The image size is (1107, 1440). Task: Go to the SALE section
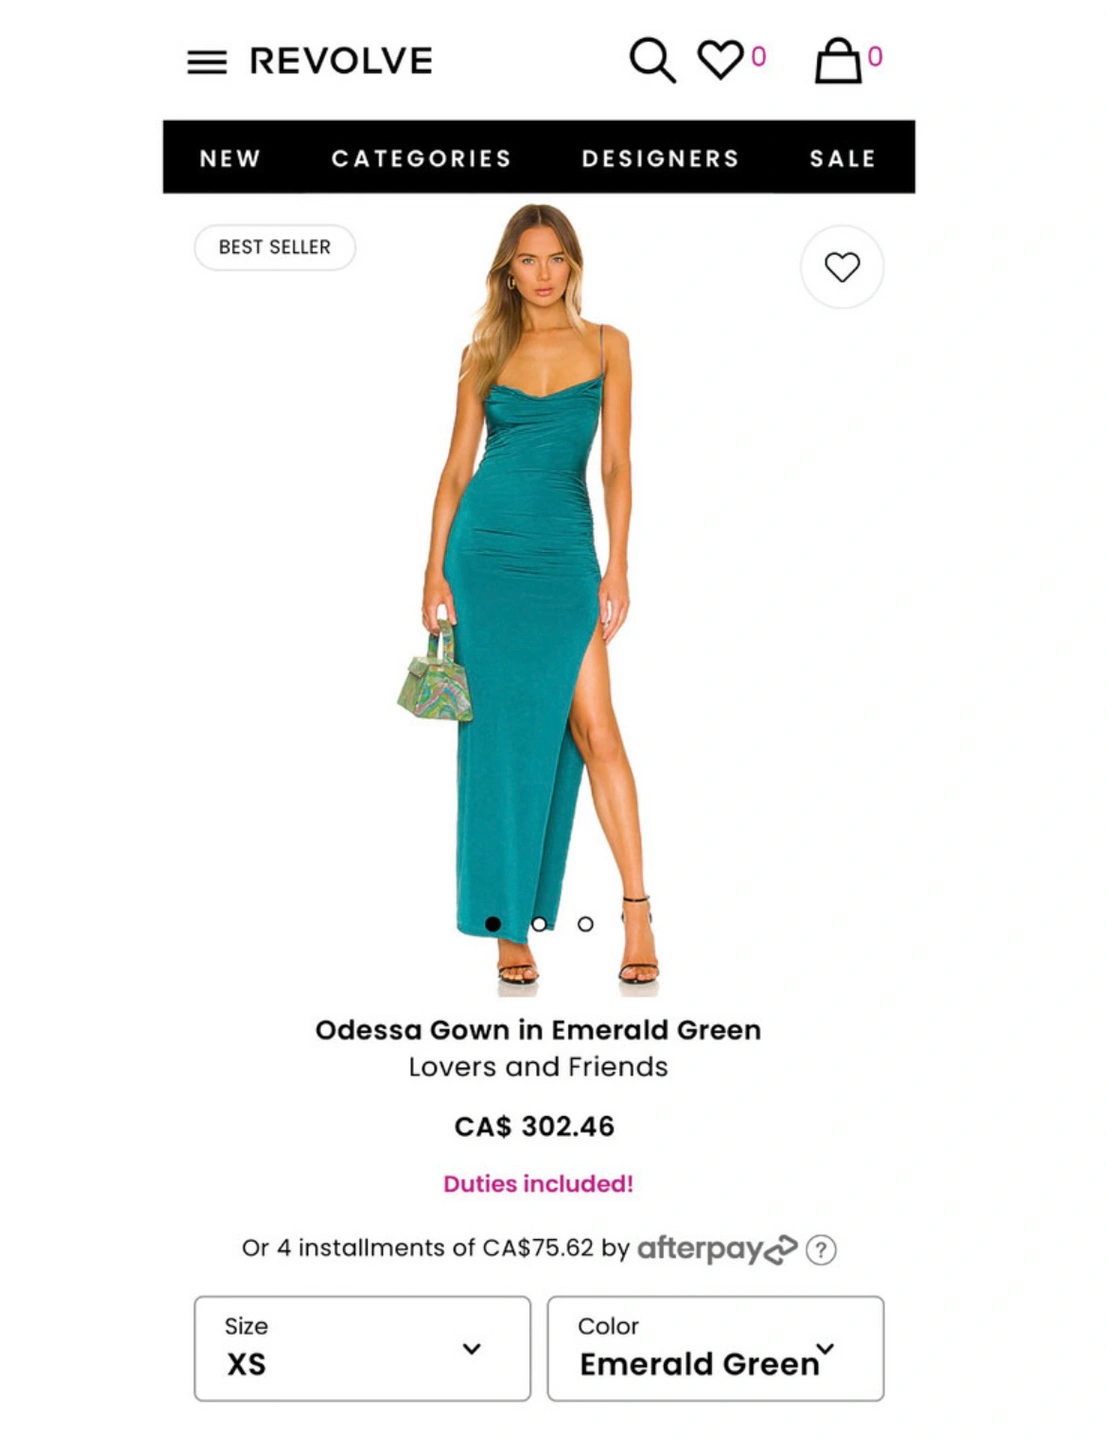click(842, 158)
